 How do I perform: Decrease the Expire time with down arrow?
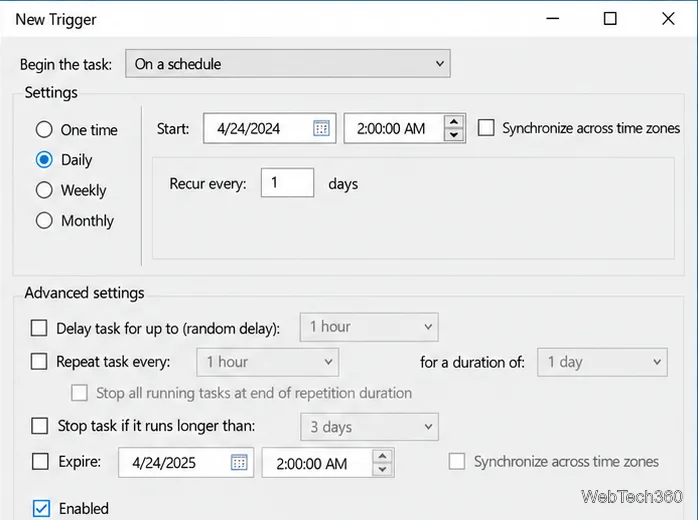click(382, 469)
